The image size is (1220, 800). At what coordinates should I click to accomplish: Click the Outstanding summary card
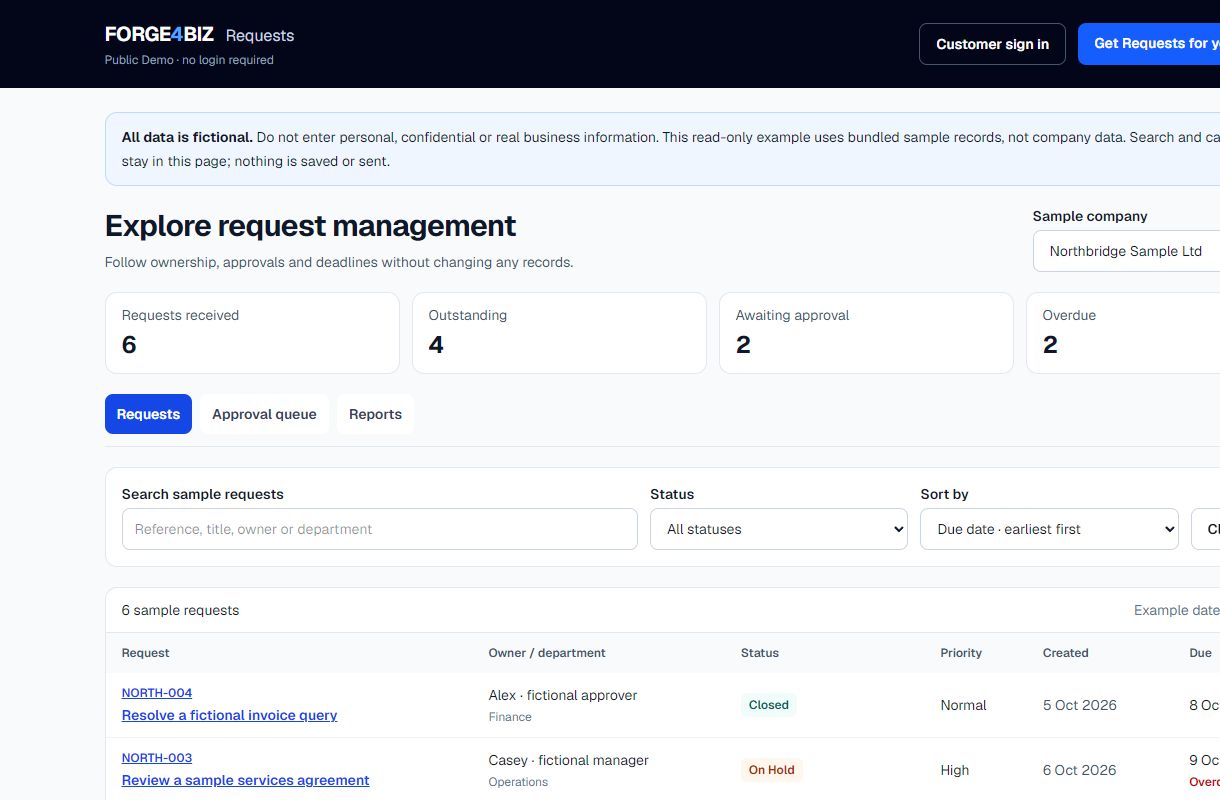click(559, 333)
